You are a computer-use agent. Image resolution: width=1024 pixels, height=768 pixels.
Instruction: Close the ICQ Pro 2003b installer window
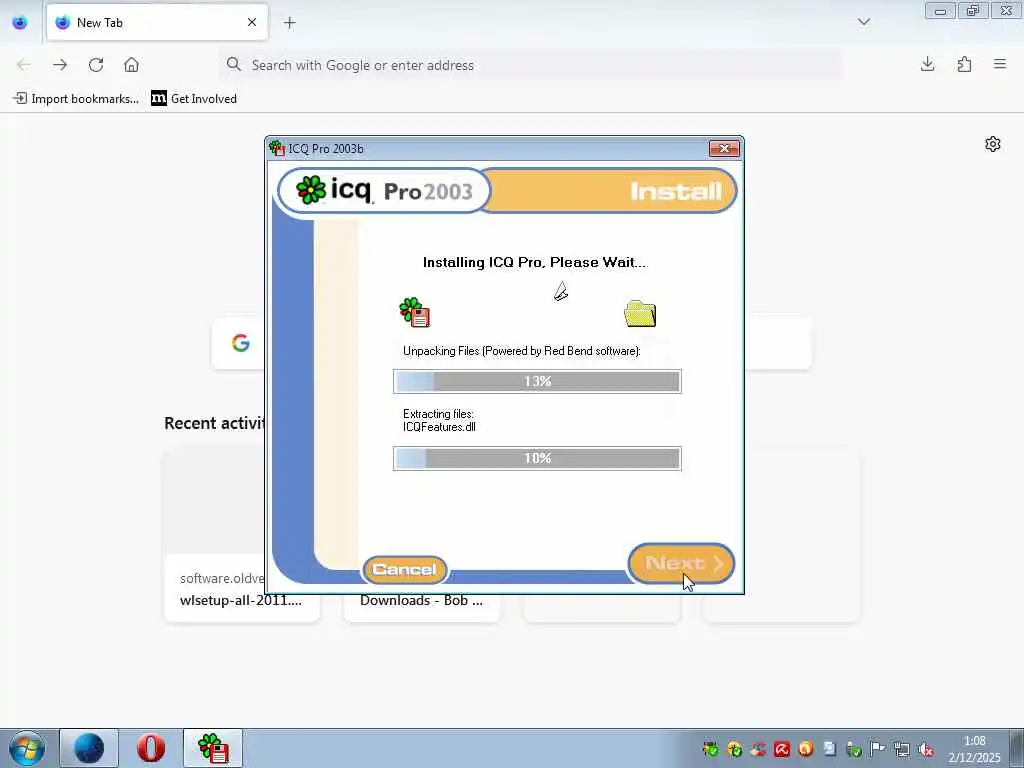tap(724, 149)
